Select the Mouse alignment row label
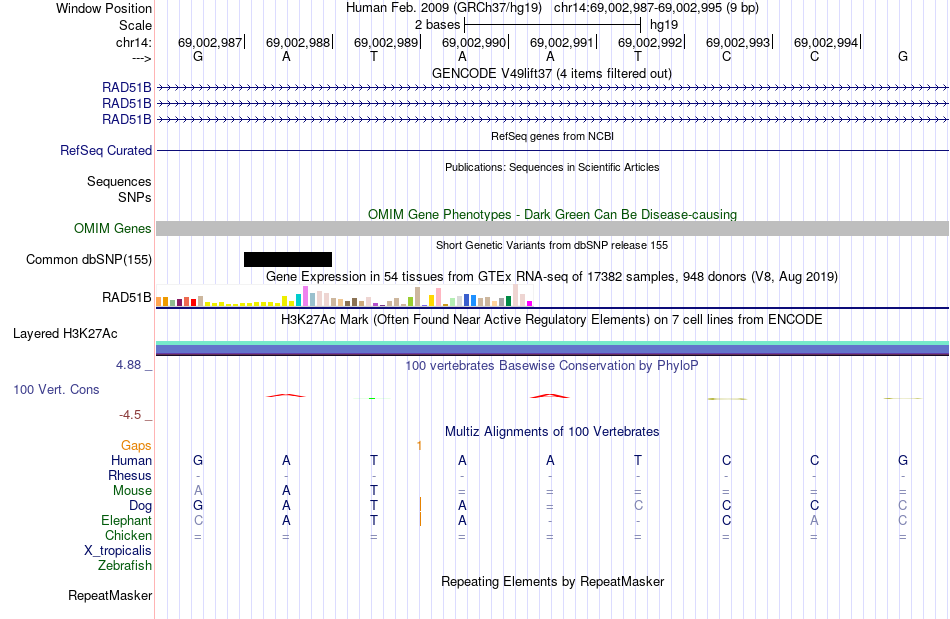The width and height of the screenshot is (950, 619). (x=132, y=491)
